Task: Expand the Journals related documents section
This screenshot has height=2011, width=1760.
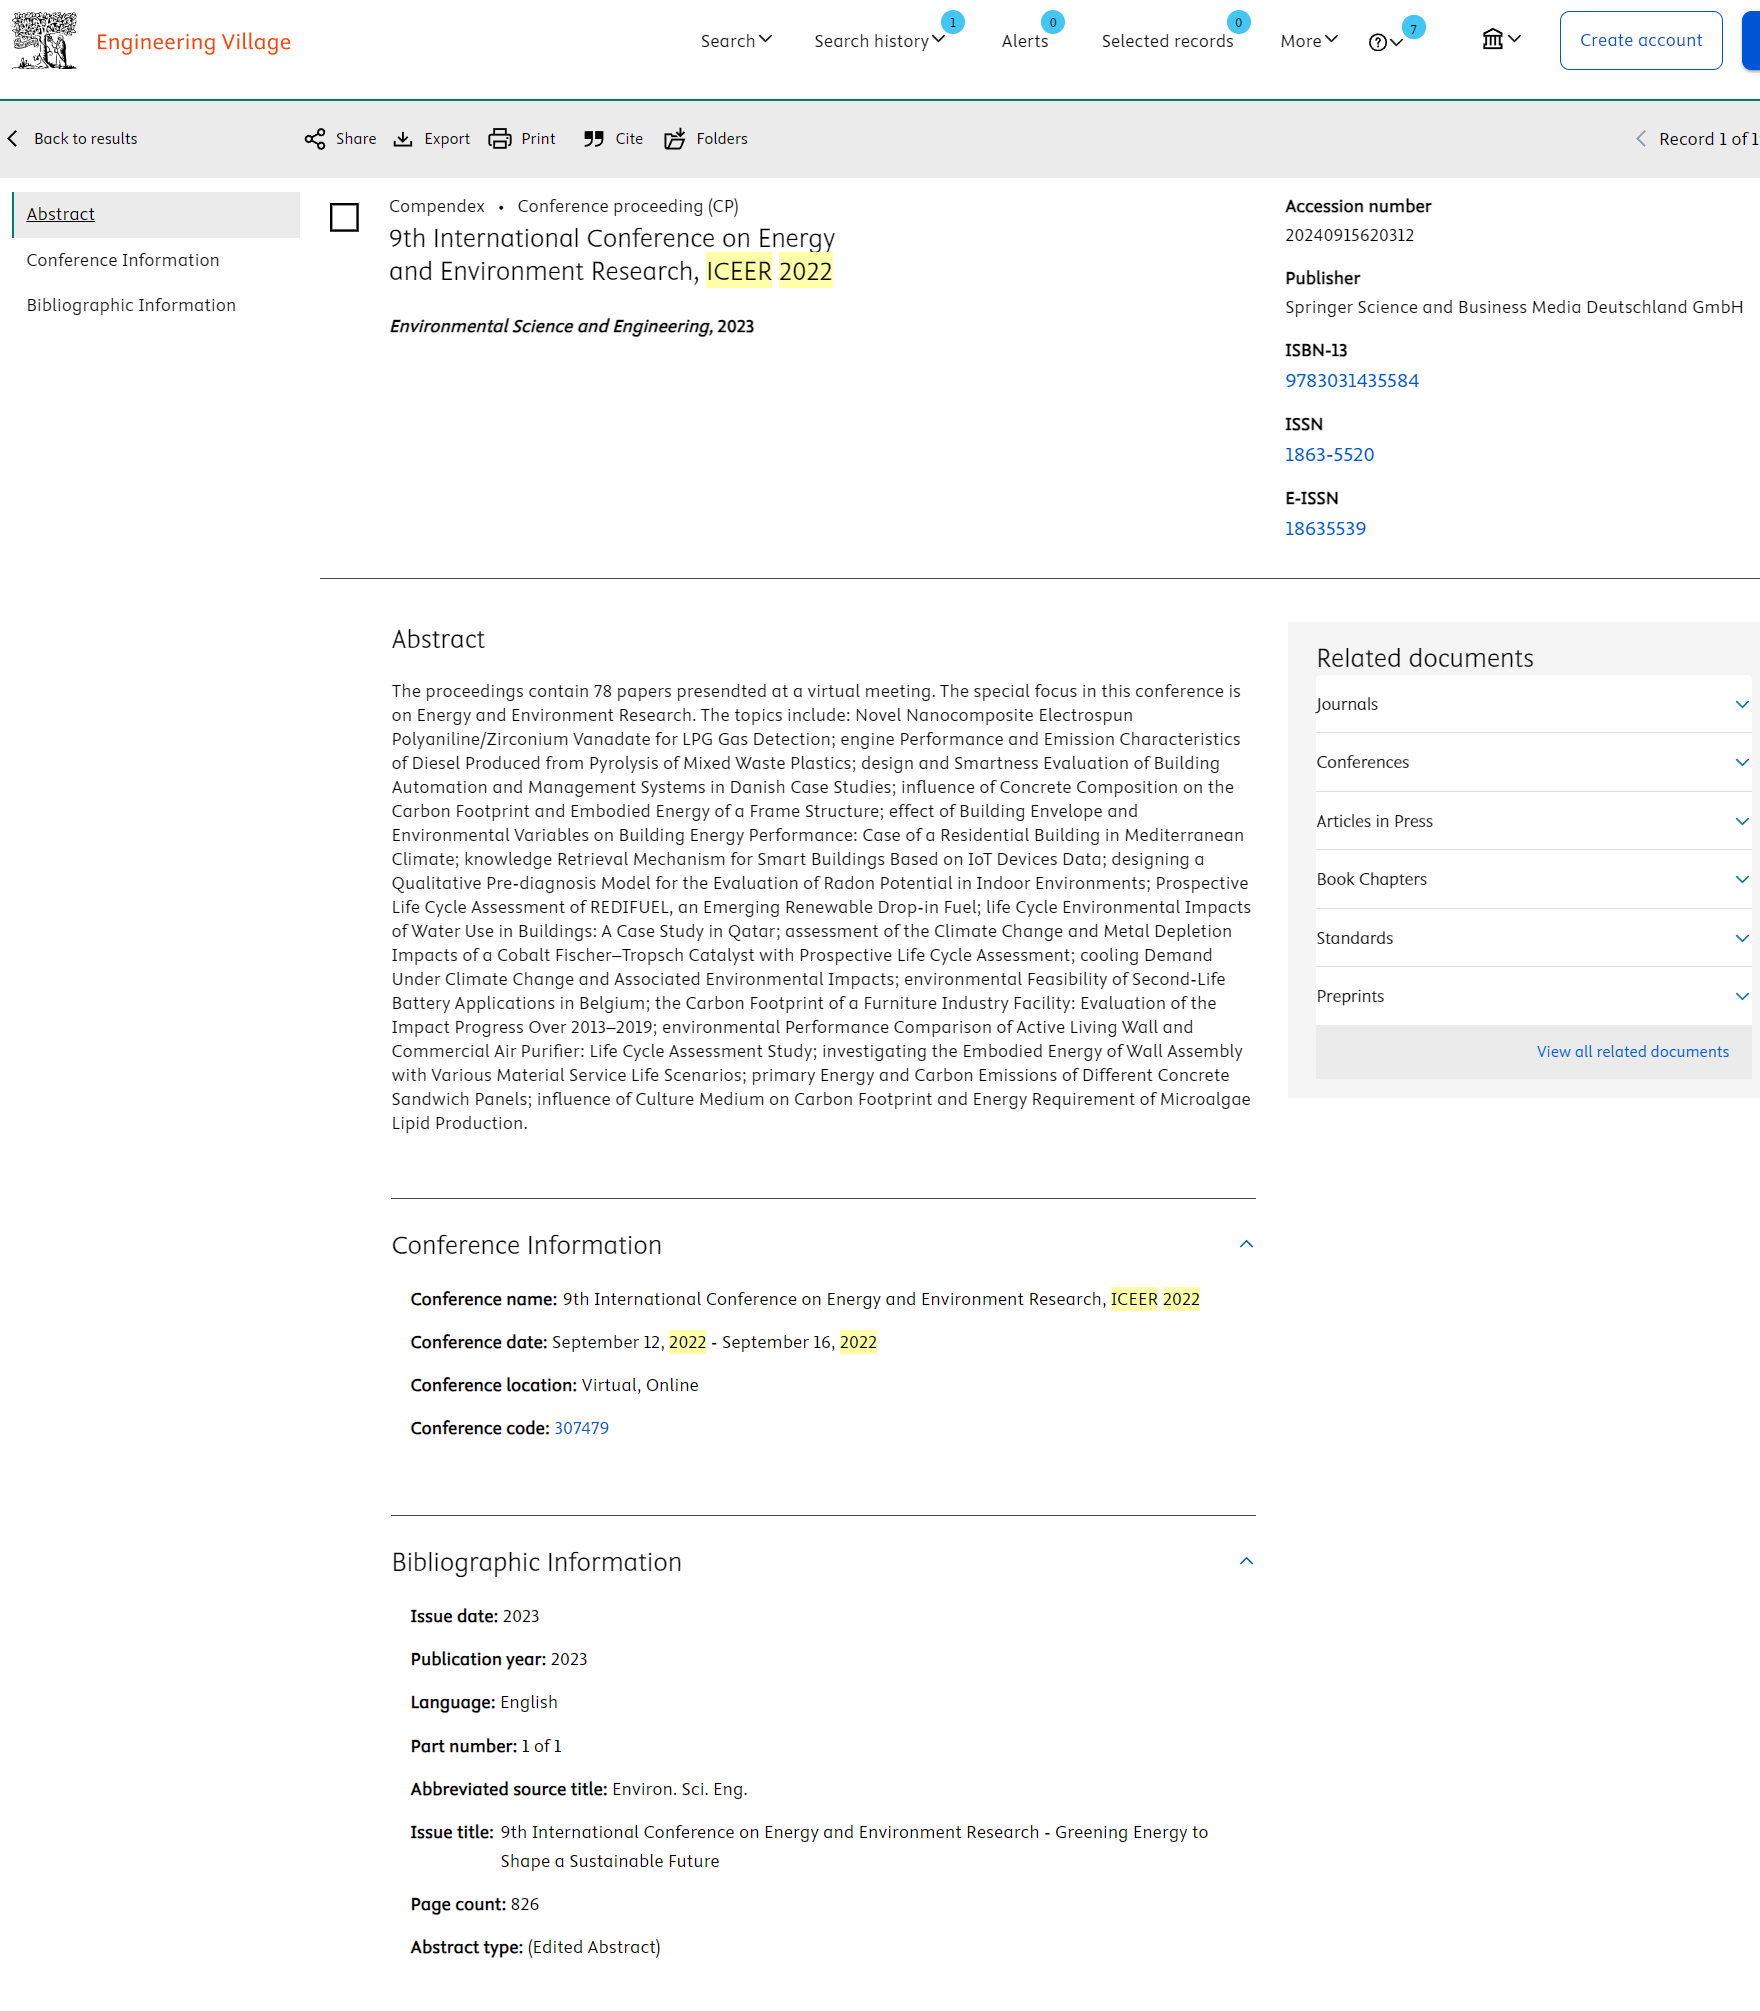Action: coord(1741,704)
